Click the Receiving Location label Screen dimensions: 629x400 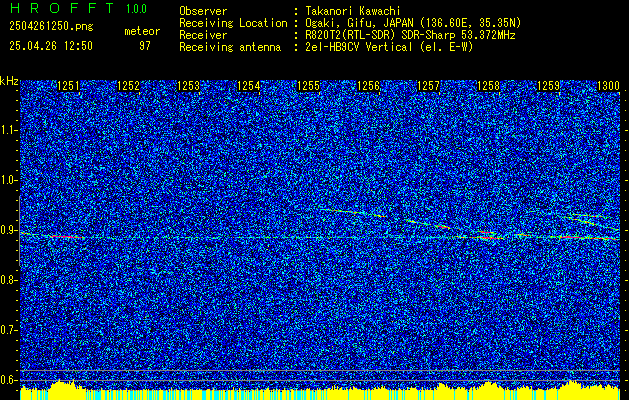(x=233, y=23)
